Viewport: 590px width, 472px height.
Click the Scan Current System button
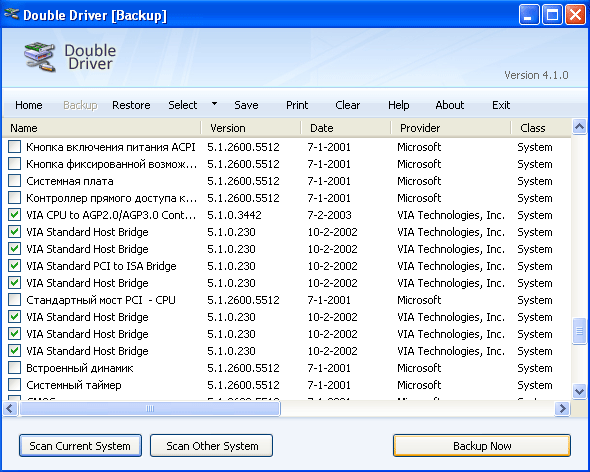coord(80,446)
